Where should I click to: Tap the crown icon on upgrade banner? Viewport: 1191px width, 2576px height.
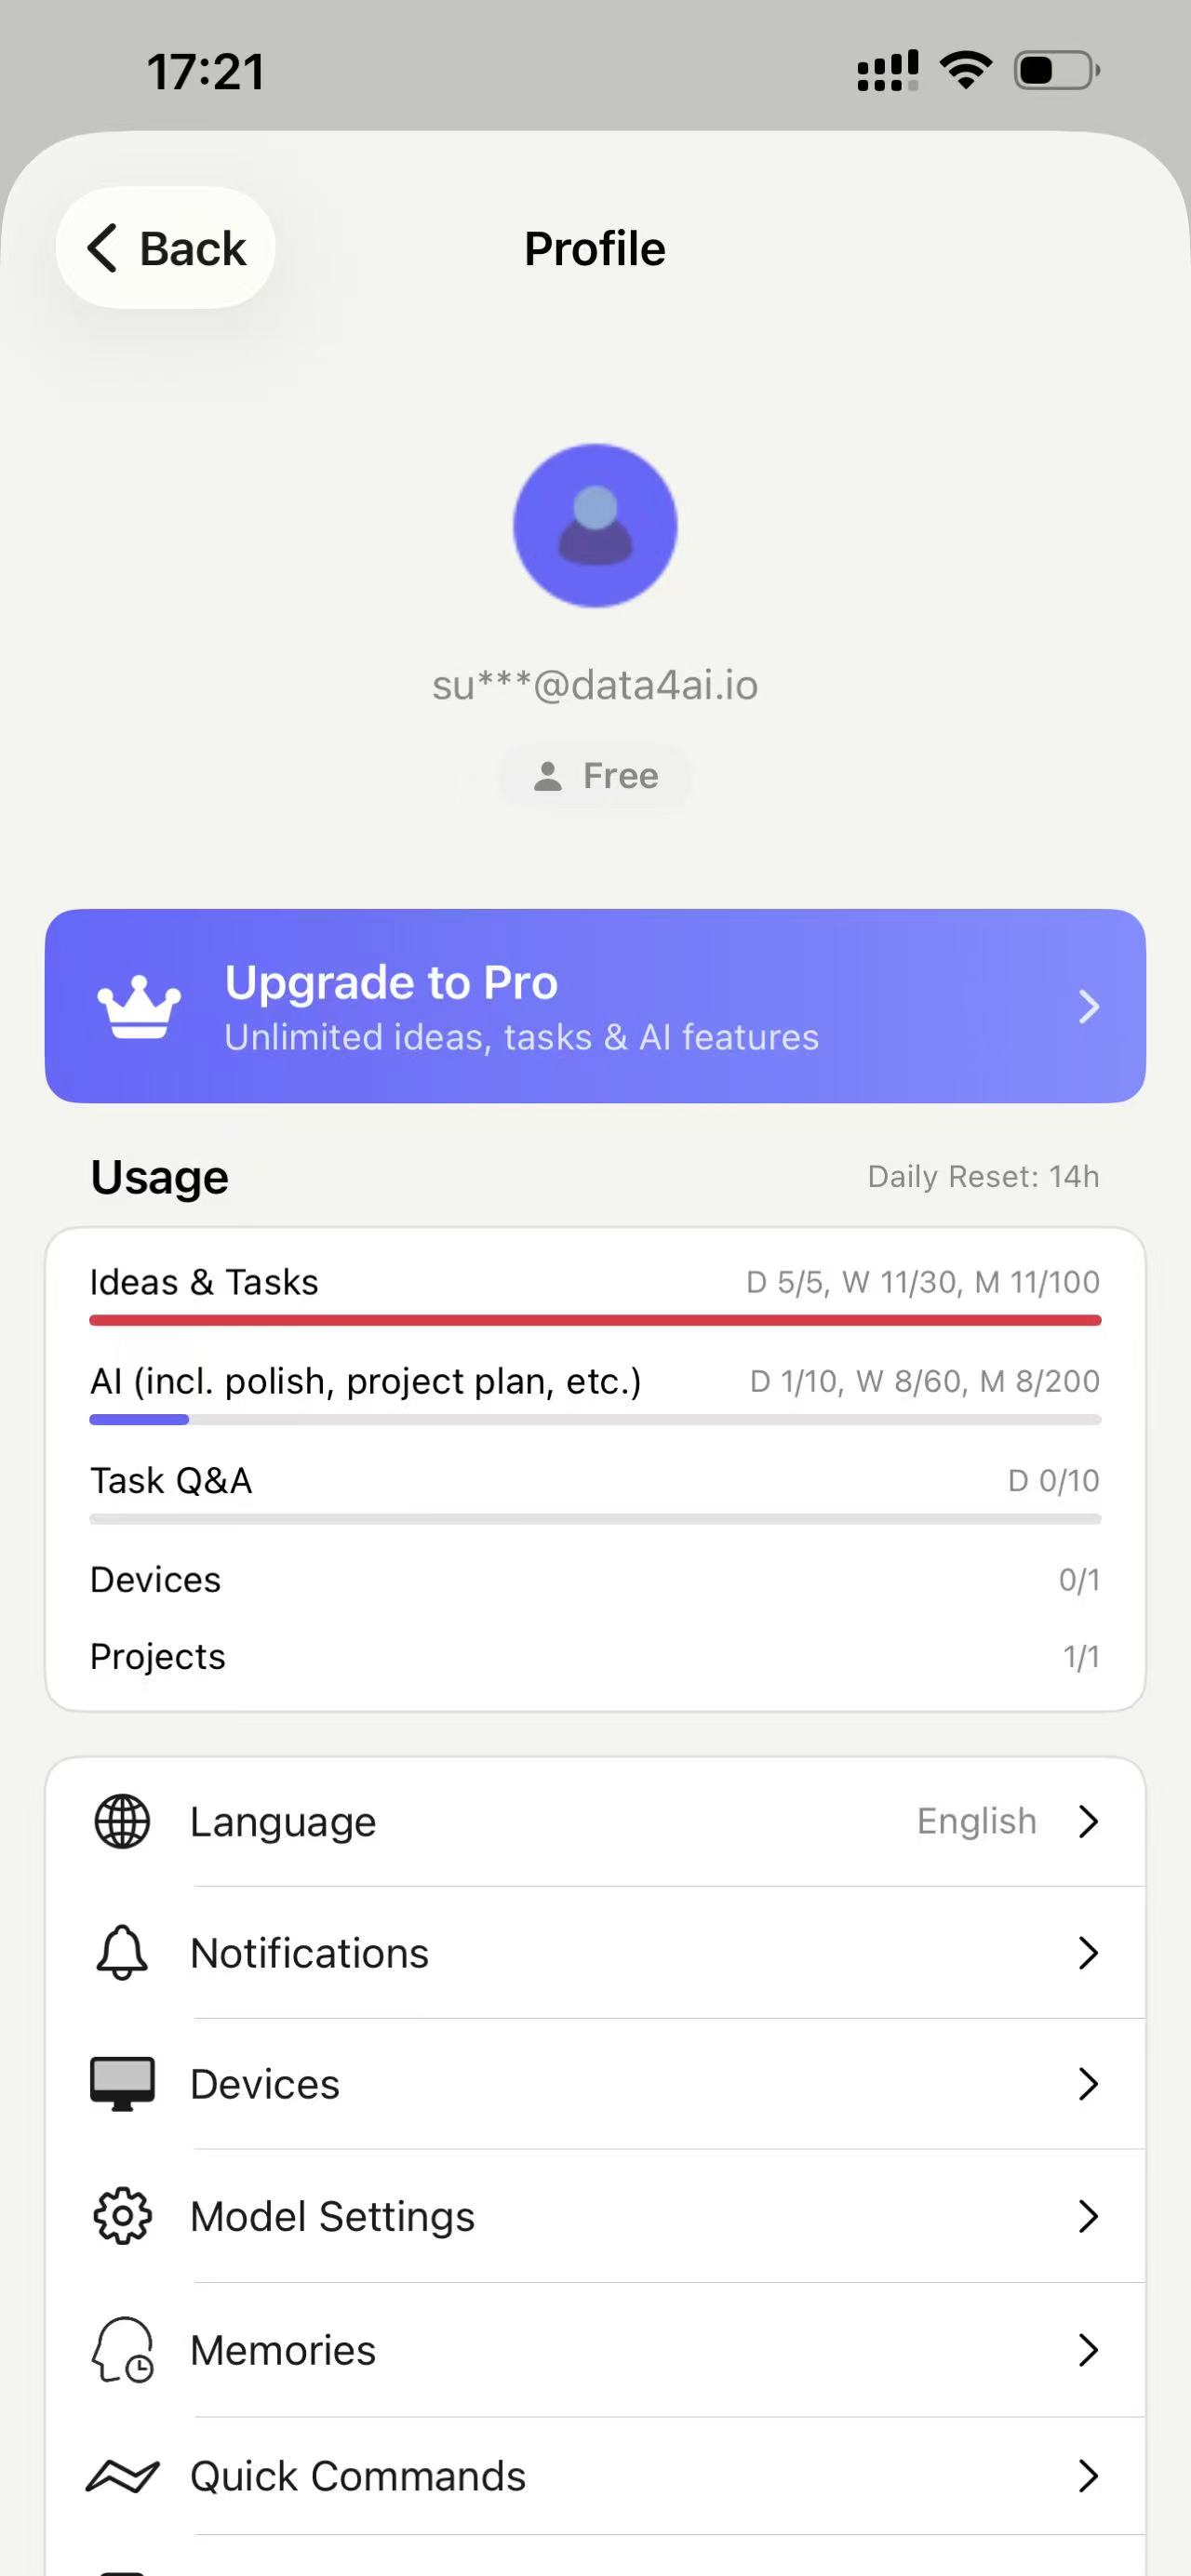pyautogui.click(x=139, y=1006)
